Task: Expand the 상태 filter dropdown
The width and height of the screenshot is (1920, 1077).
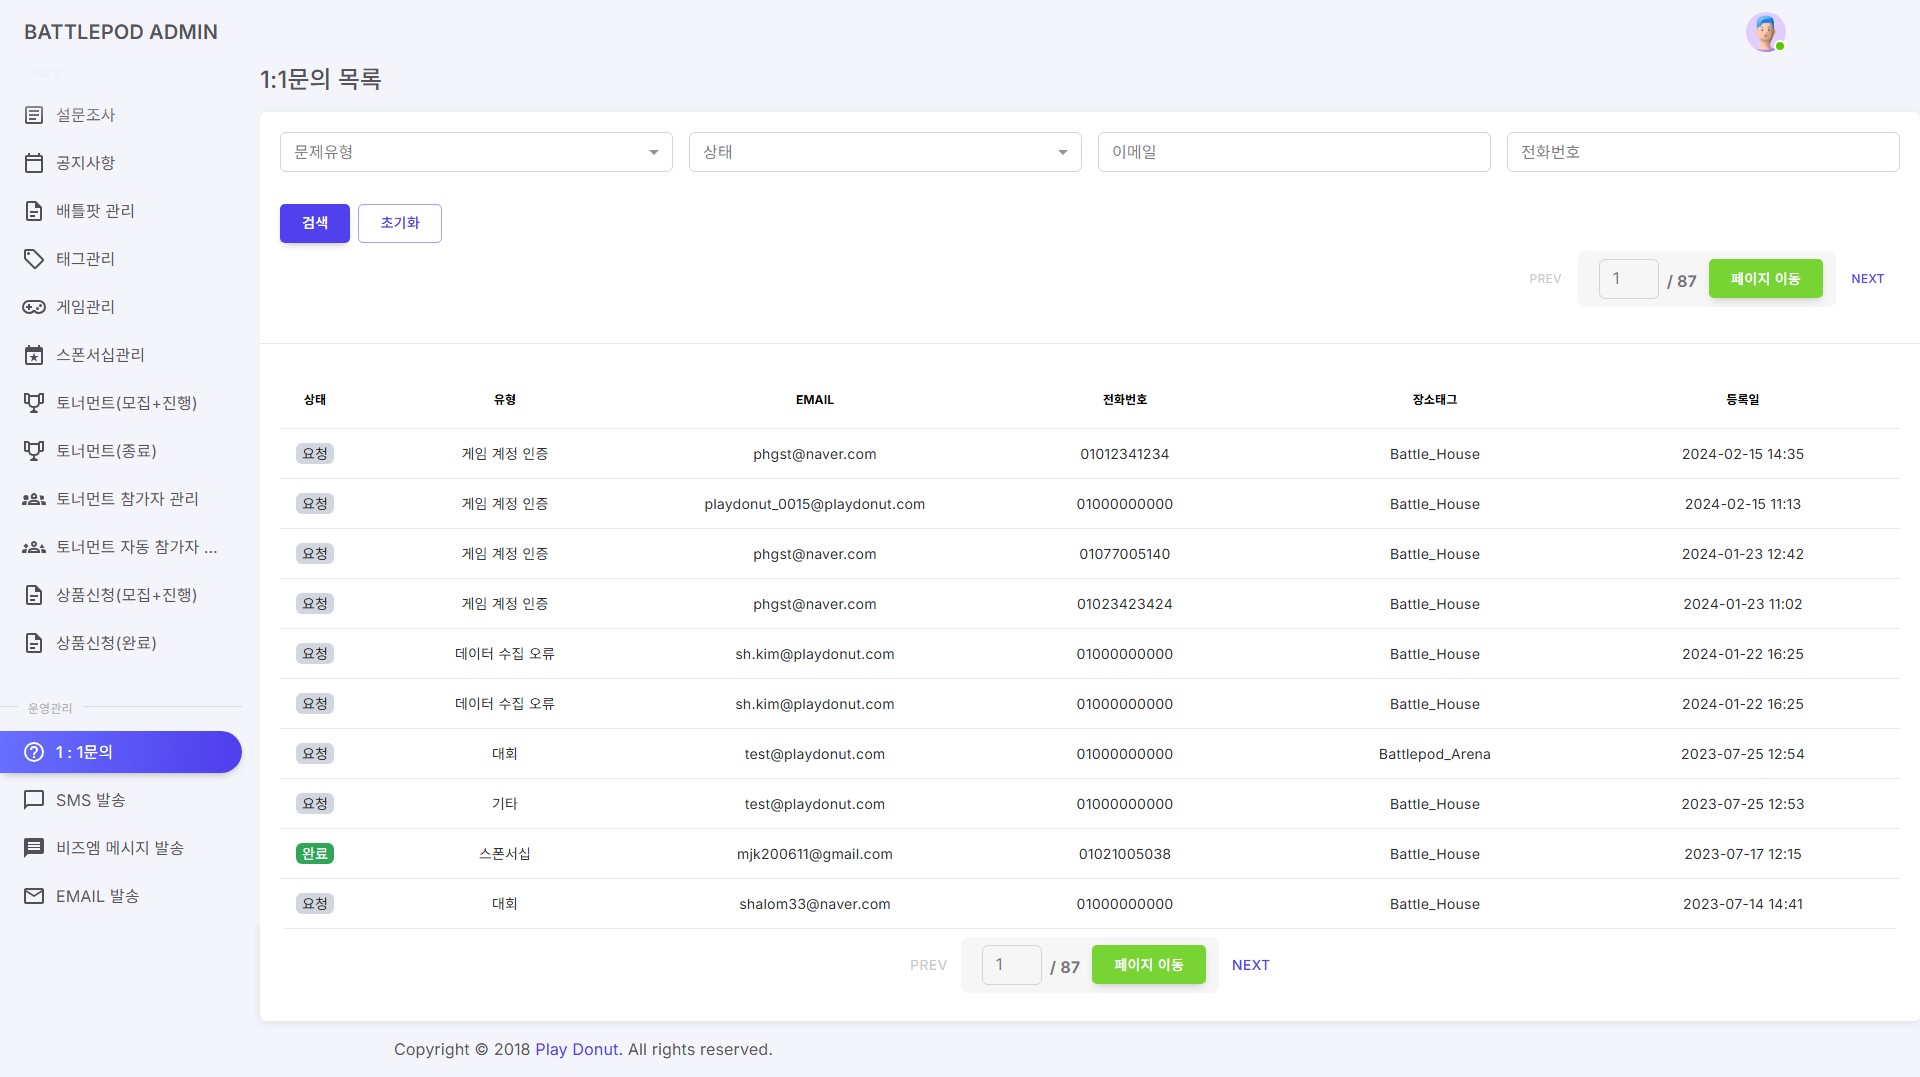Action: click(885, 152)
